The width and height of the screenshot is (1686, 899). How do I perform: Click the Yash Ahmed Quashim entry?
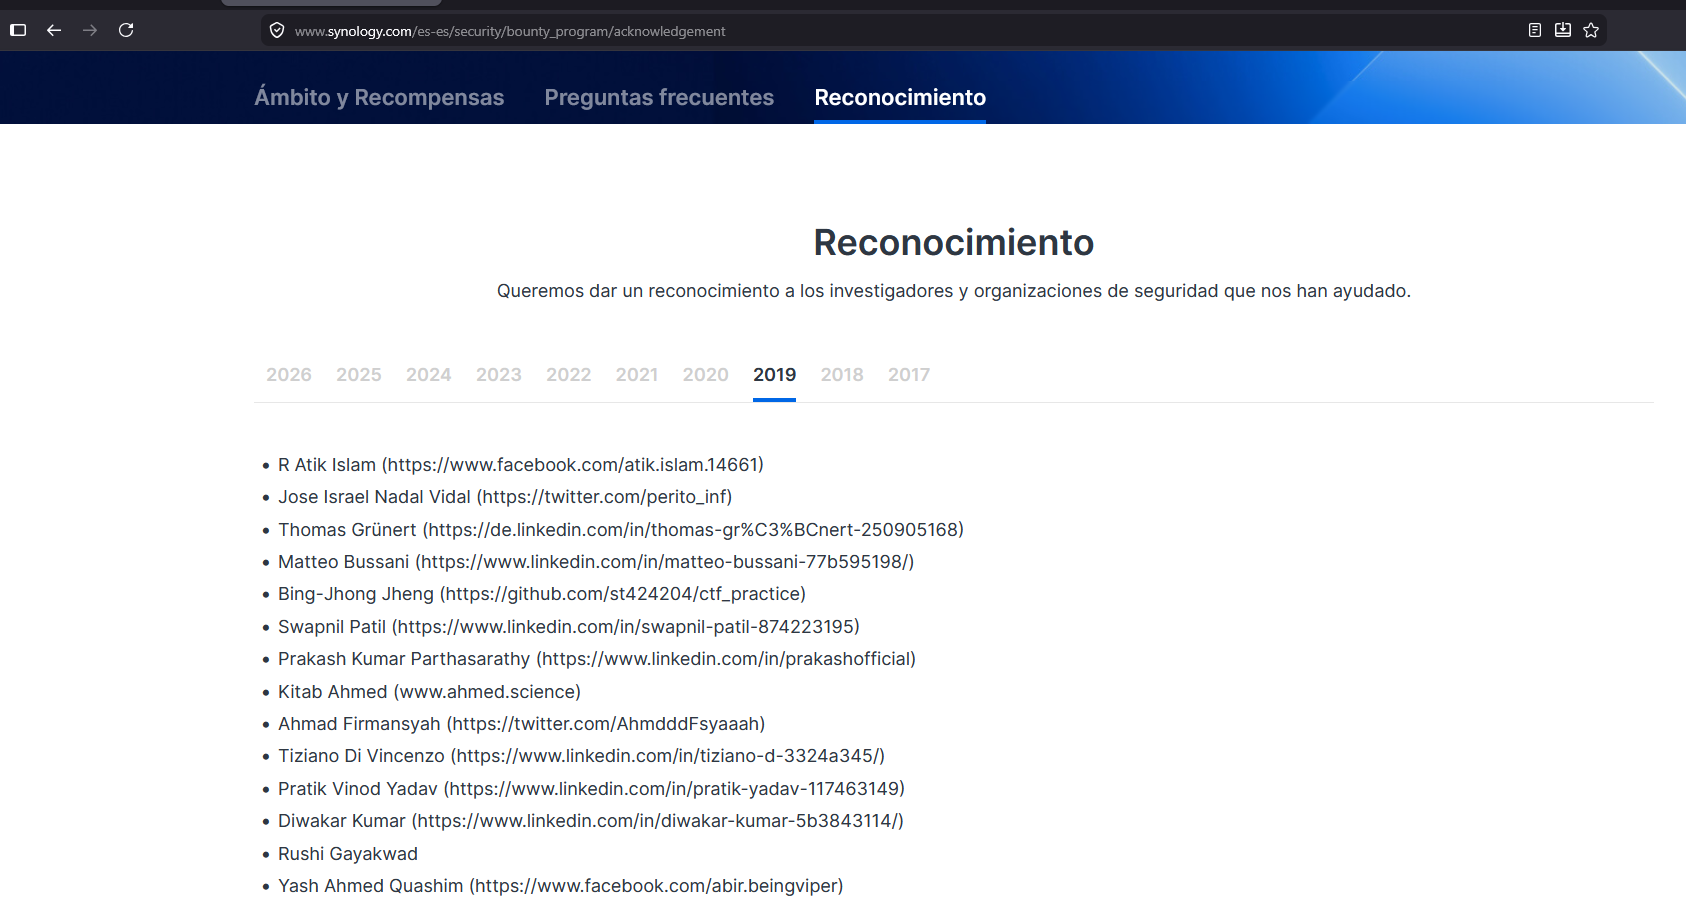[x=561, y=886]
